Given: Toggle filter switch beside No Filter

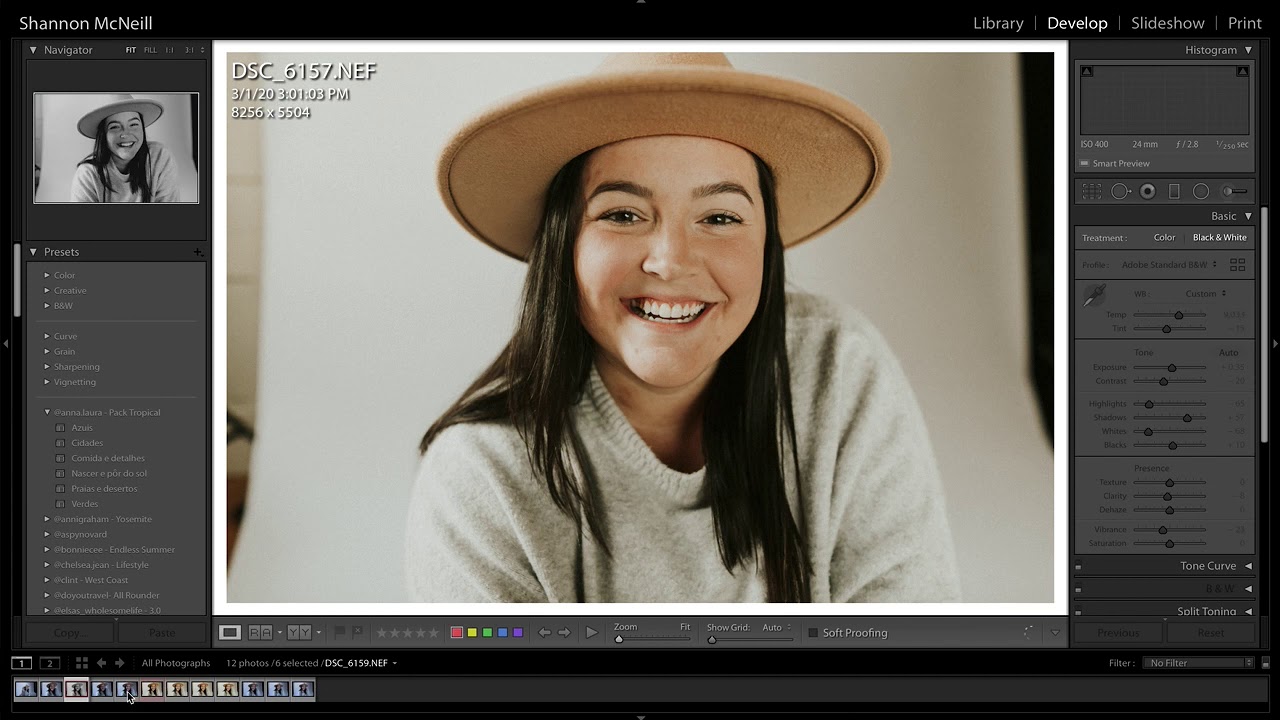Looking at the screenshot, I should click(x=1265, y=663).
